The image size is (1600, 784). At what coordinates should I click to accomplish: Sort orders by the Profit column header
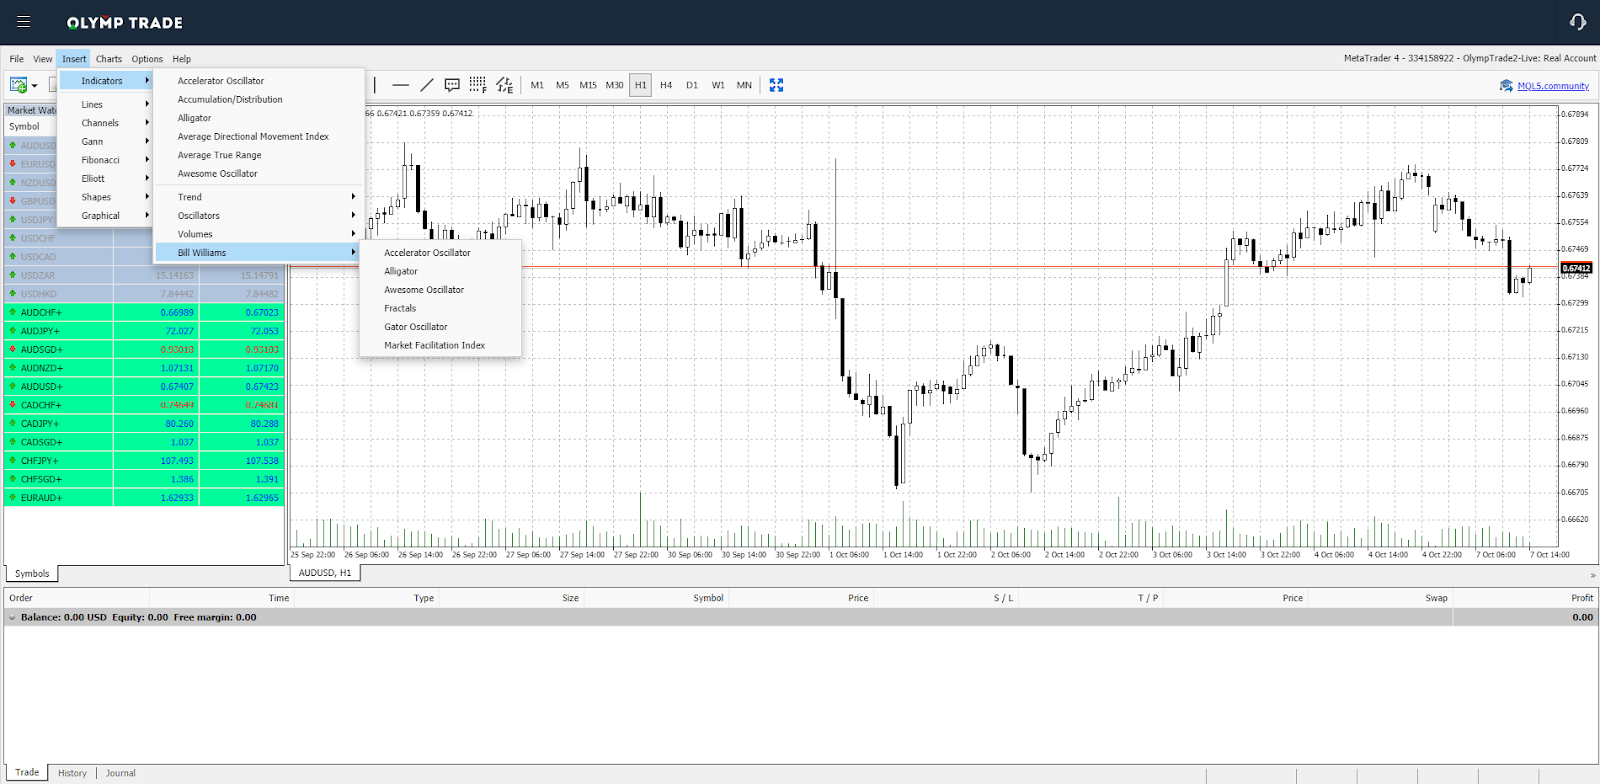click(x=1581, y=598)
